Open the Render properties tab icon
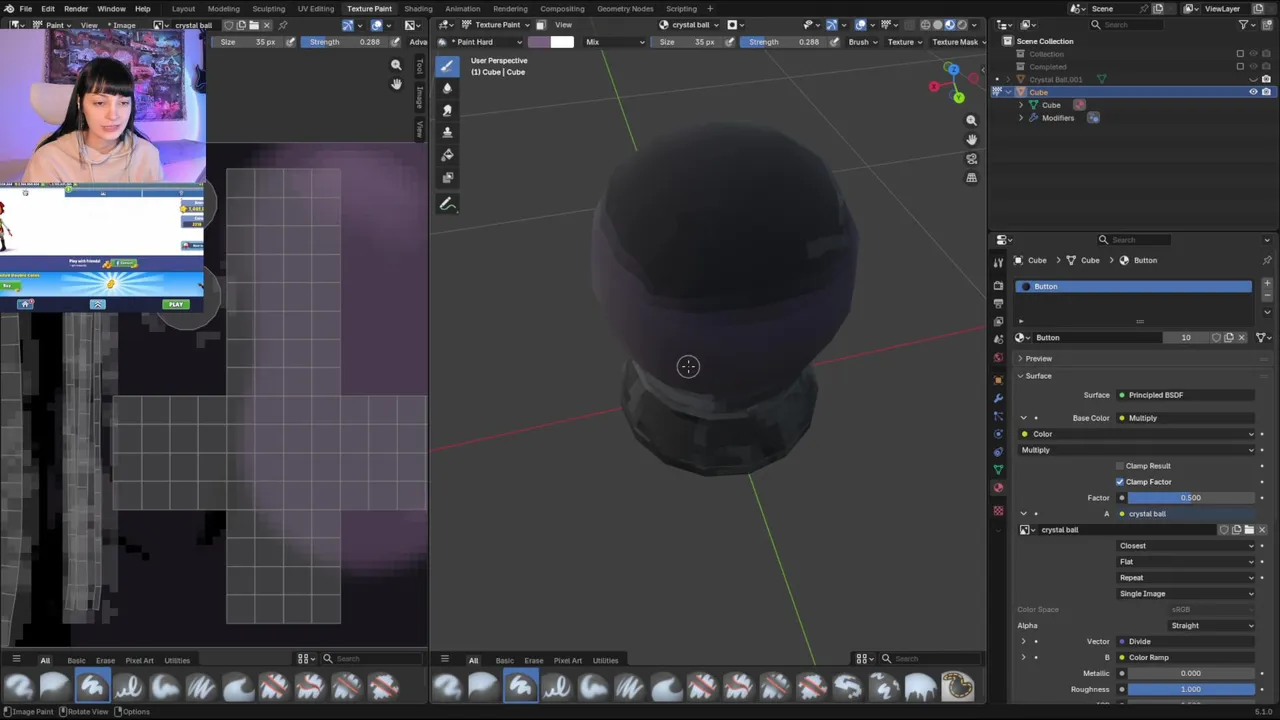The image size is (1280, 720). pyautogui.click(x=998, y=286)
